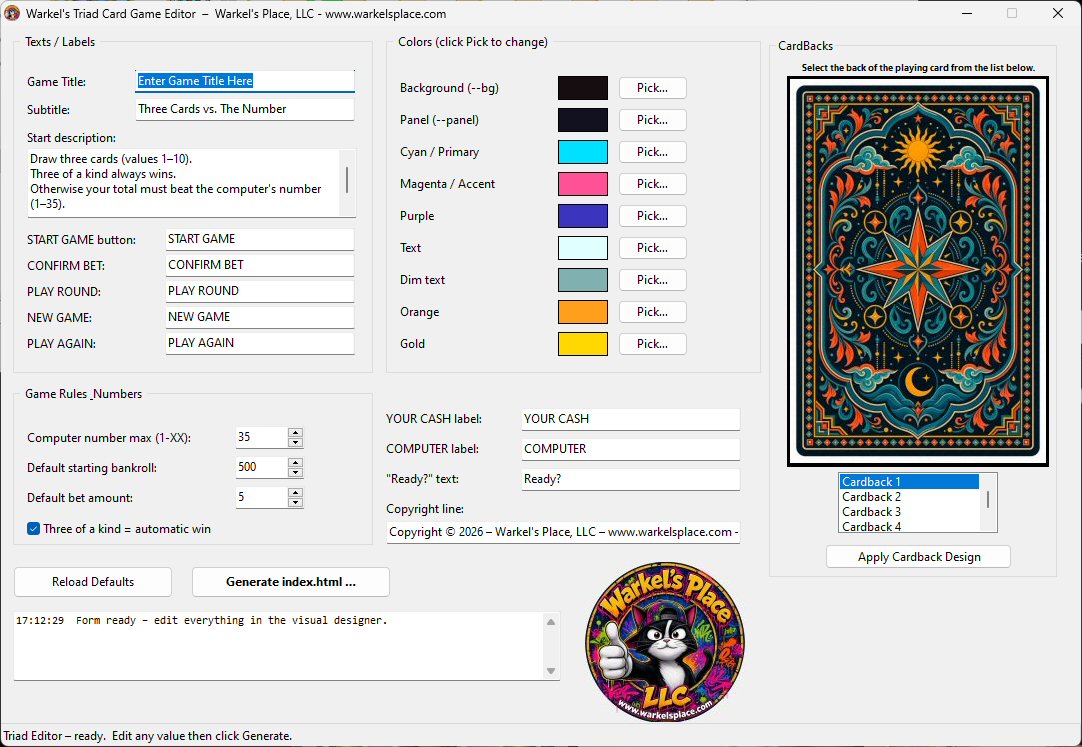
Task: Select Cardback 4 in the list
Action: coord(909,526)
